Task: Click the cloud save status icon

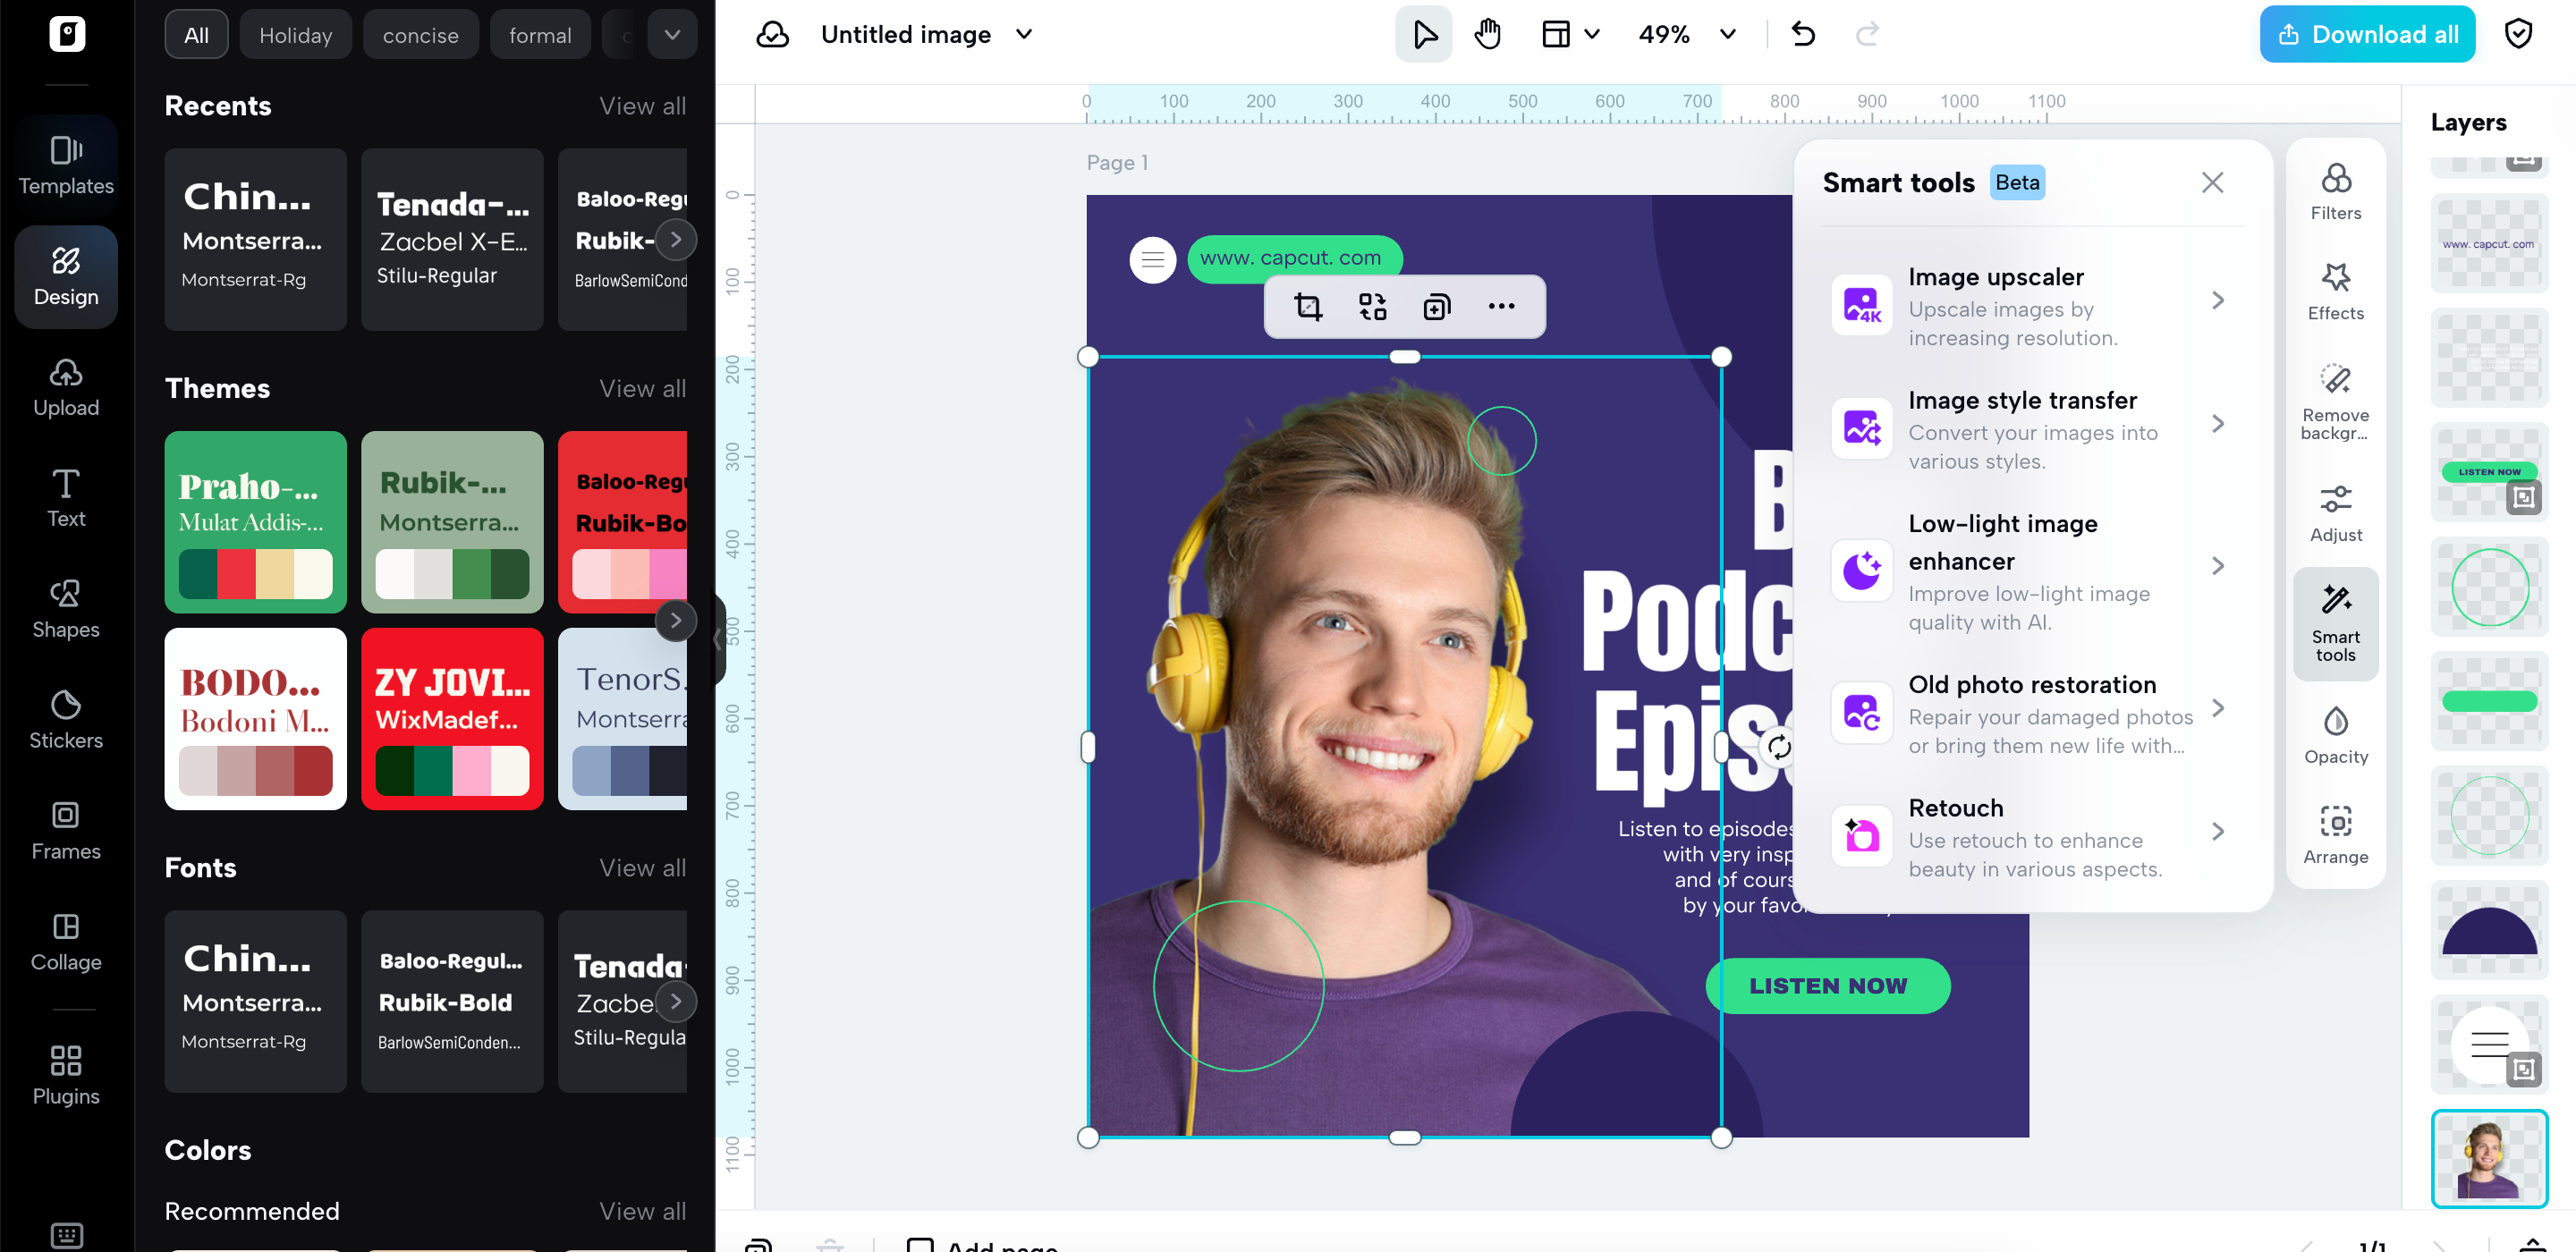Action: (x=772, y=34)
